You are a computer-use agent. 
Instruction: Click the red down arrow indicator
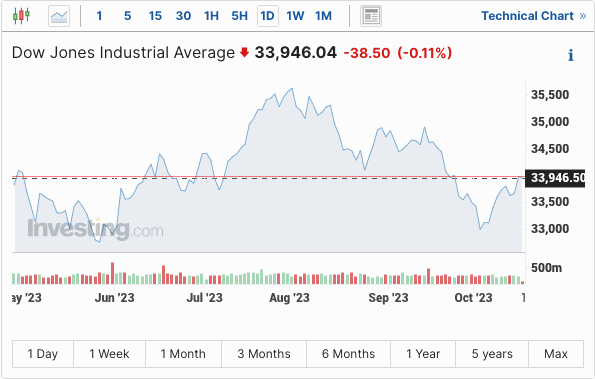pos(244,52)
